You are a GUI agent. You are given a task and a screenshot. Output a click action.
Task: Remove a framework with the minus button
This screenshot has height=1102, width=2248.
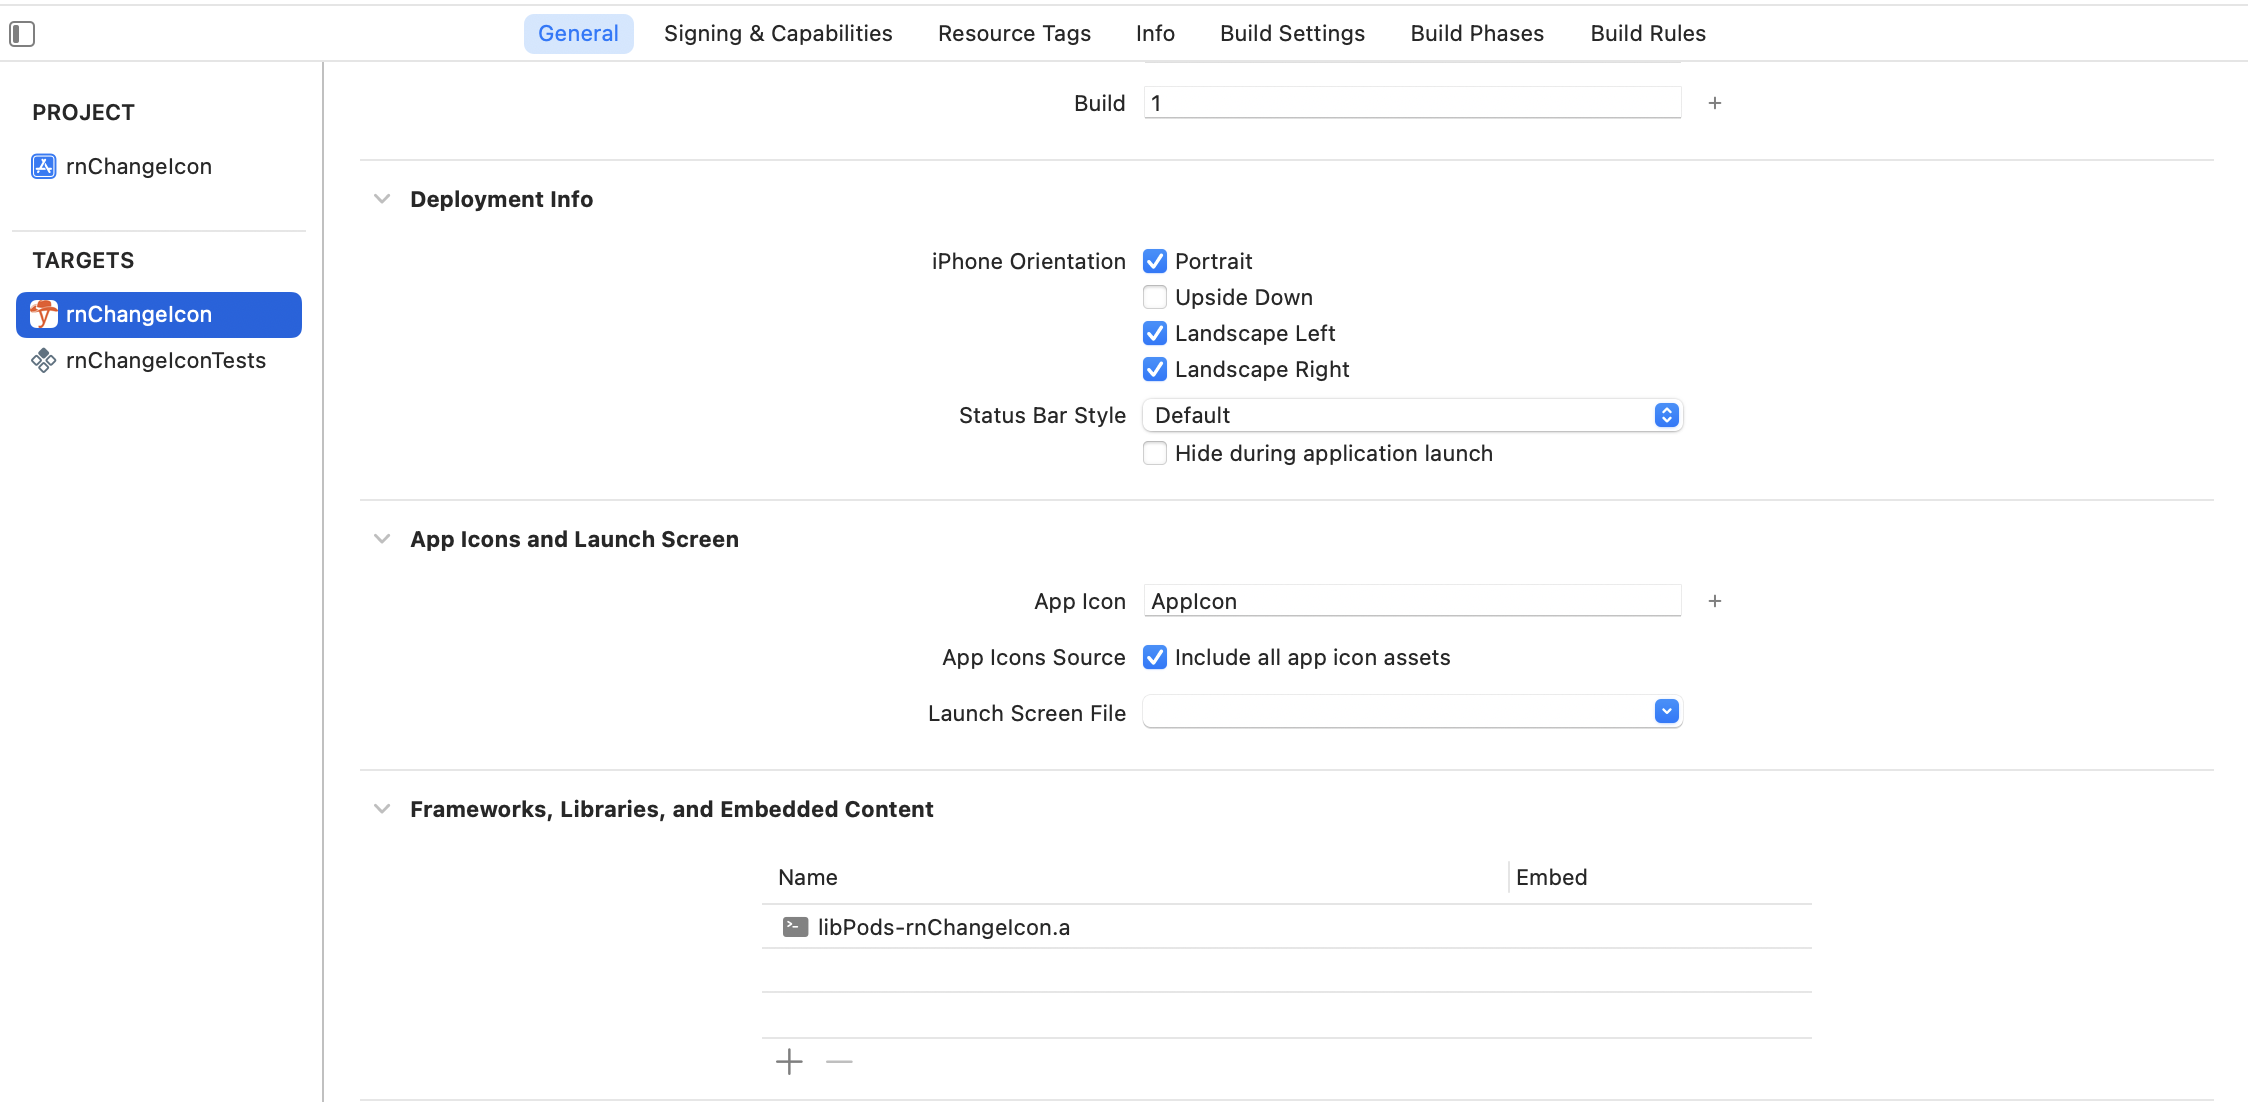pyautogui.click(x=839, y=1061)
